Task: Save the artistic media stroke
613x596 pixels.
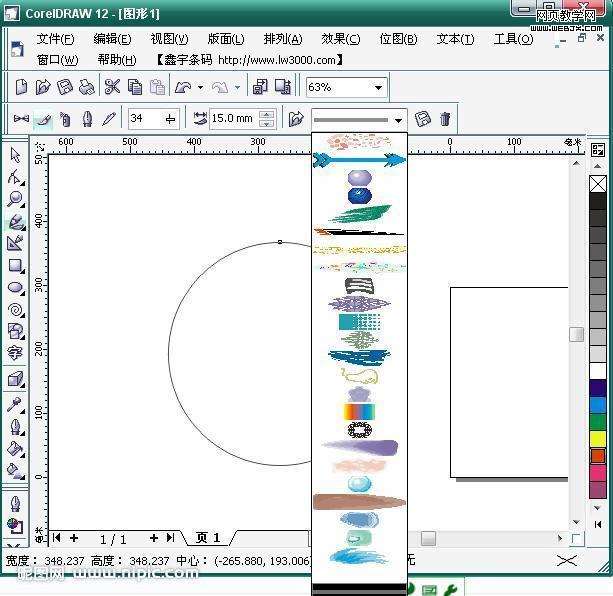Action: point(423,118)
